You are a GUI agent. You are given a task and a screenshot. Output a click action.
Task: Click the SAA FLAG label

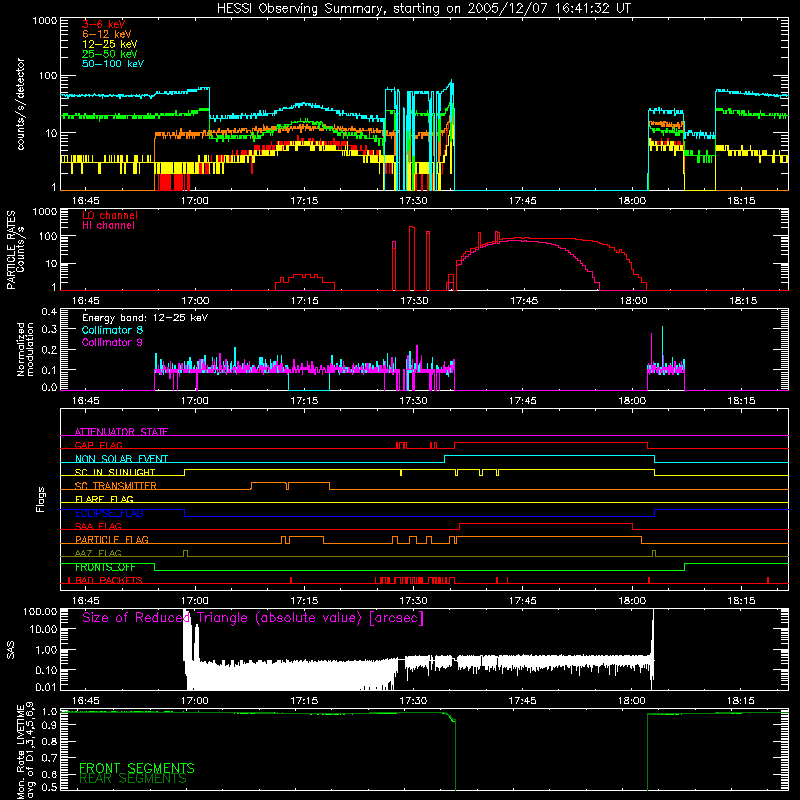pos(98,526)
